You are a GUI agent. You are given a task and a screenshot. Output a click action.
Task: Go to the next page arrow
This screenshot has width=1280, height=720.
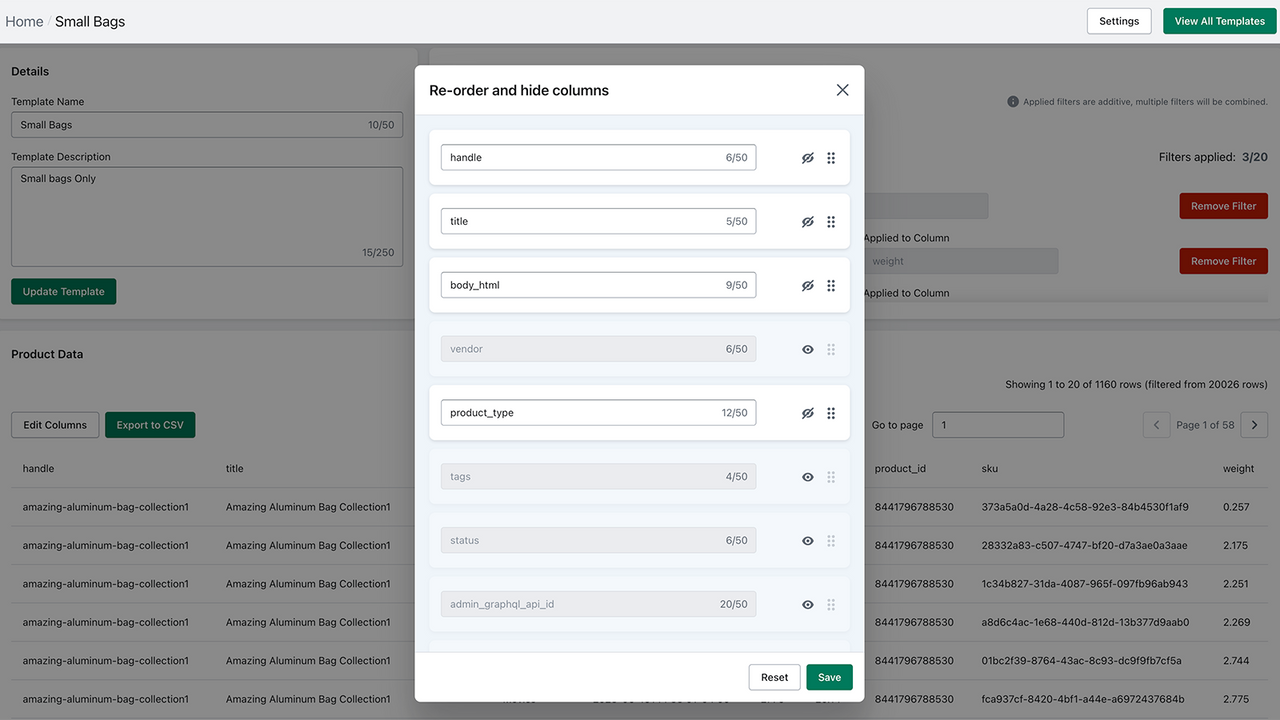tap(1254, 425)
